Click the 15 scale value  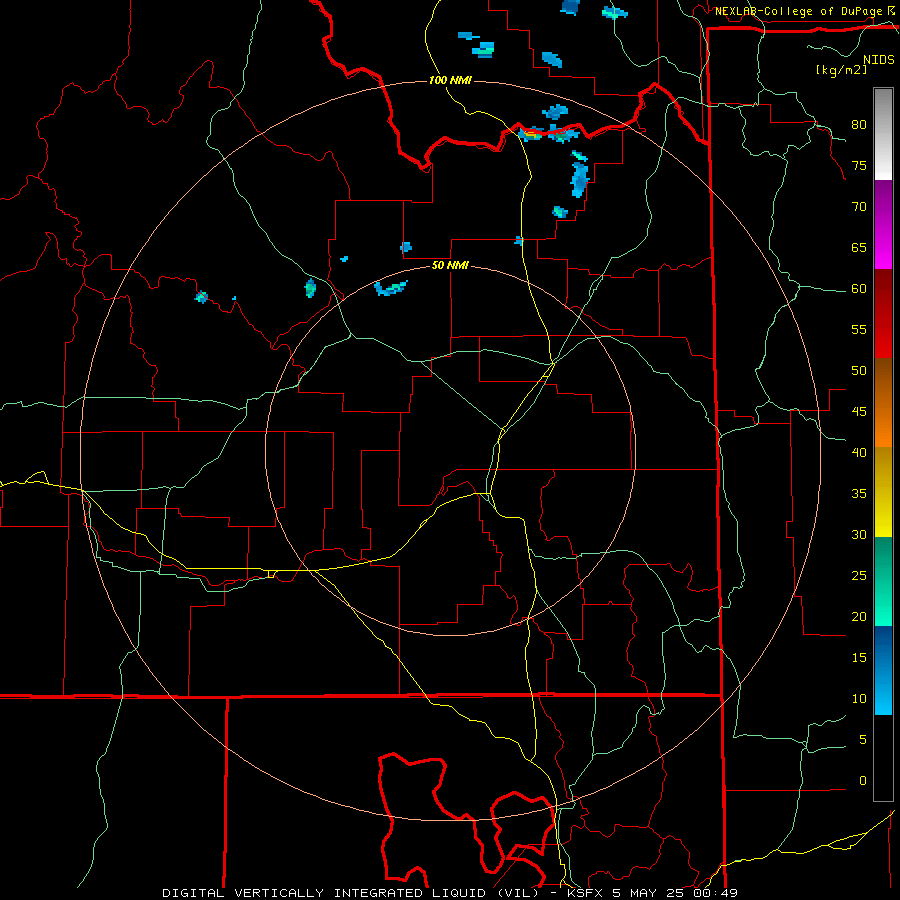coord(859,657)
